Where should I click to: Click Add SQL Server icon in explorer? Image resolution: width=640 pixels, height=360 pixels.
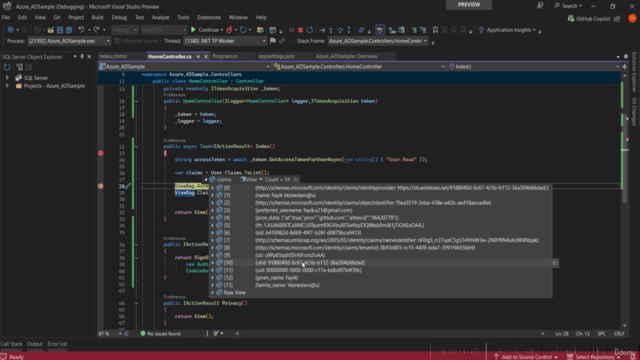pos(19,67)
